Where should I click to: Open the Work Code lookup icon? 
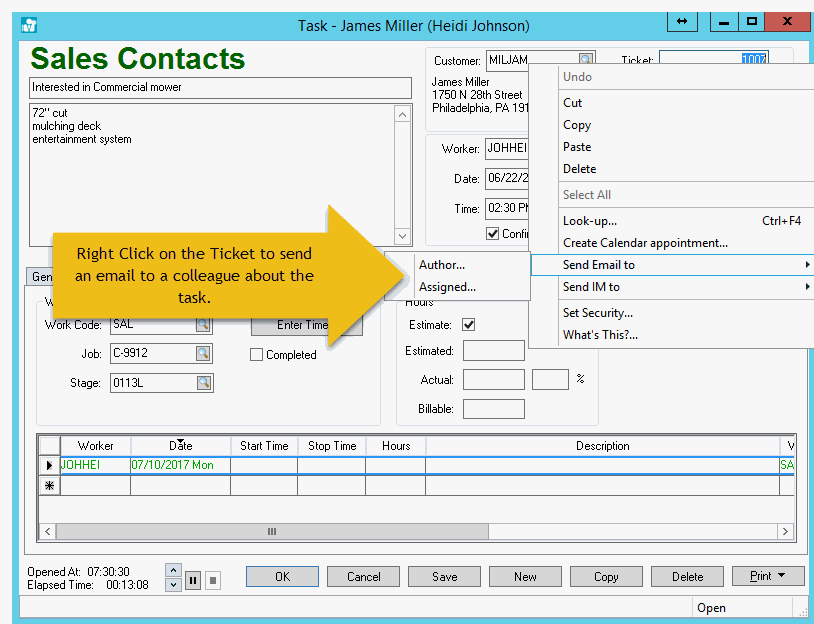click(203, 325)
